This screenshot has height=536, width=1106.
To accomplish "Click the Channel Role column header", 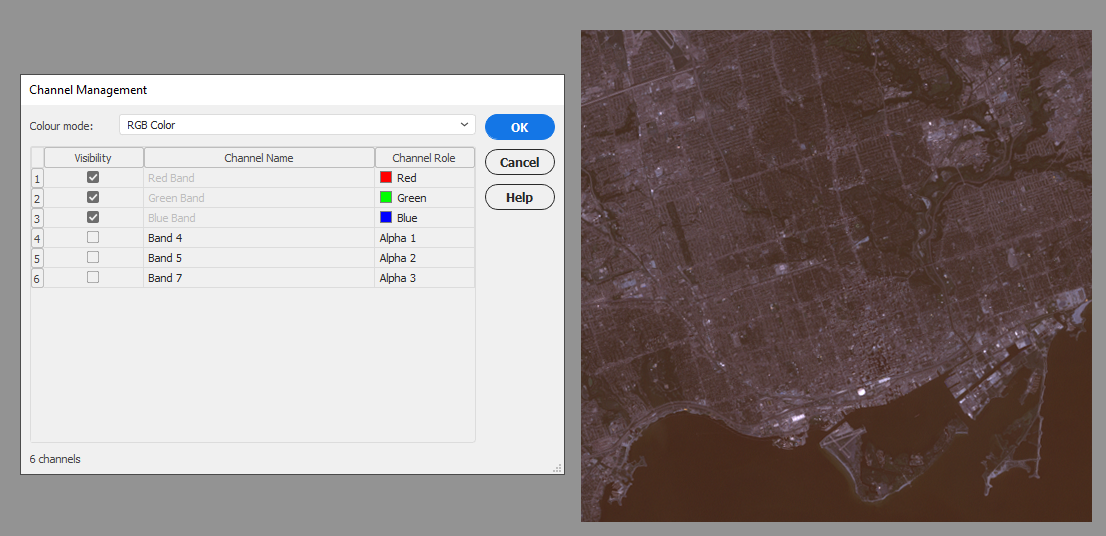I will point(425,157).
